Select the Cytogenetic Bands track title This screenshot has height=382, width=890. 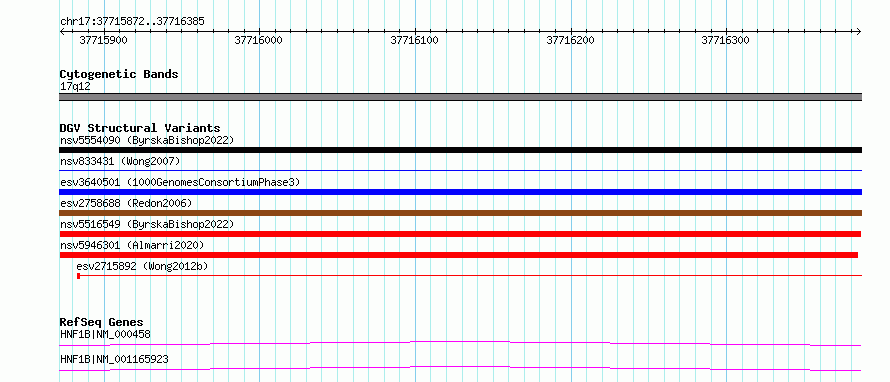[x=119, y=74]
